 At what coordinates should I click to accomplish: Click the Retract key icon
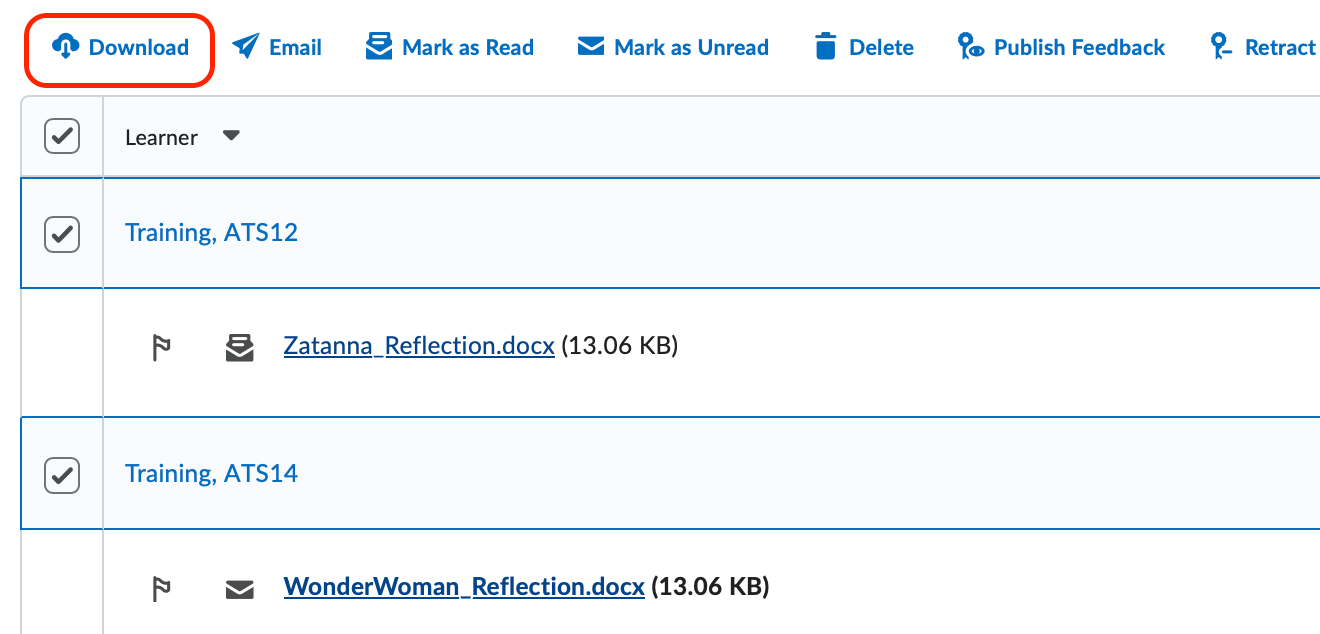(1219, 45)
